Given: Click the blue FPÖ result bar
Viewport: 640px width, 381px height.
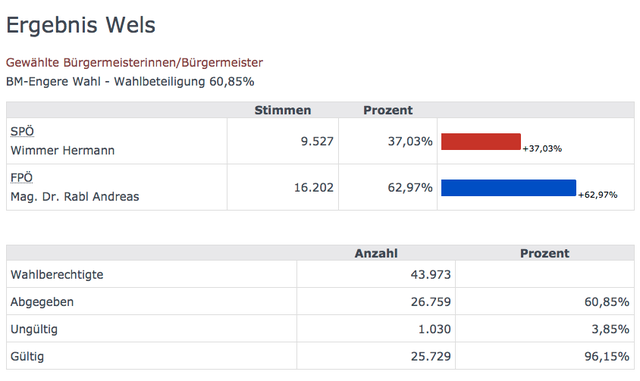Looking at the screenshot, I should [509, 187].
